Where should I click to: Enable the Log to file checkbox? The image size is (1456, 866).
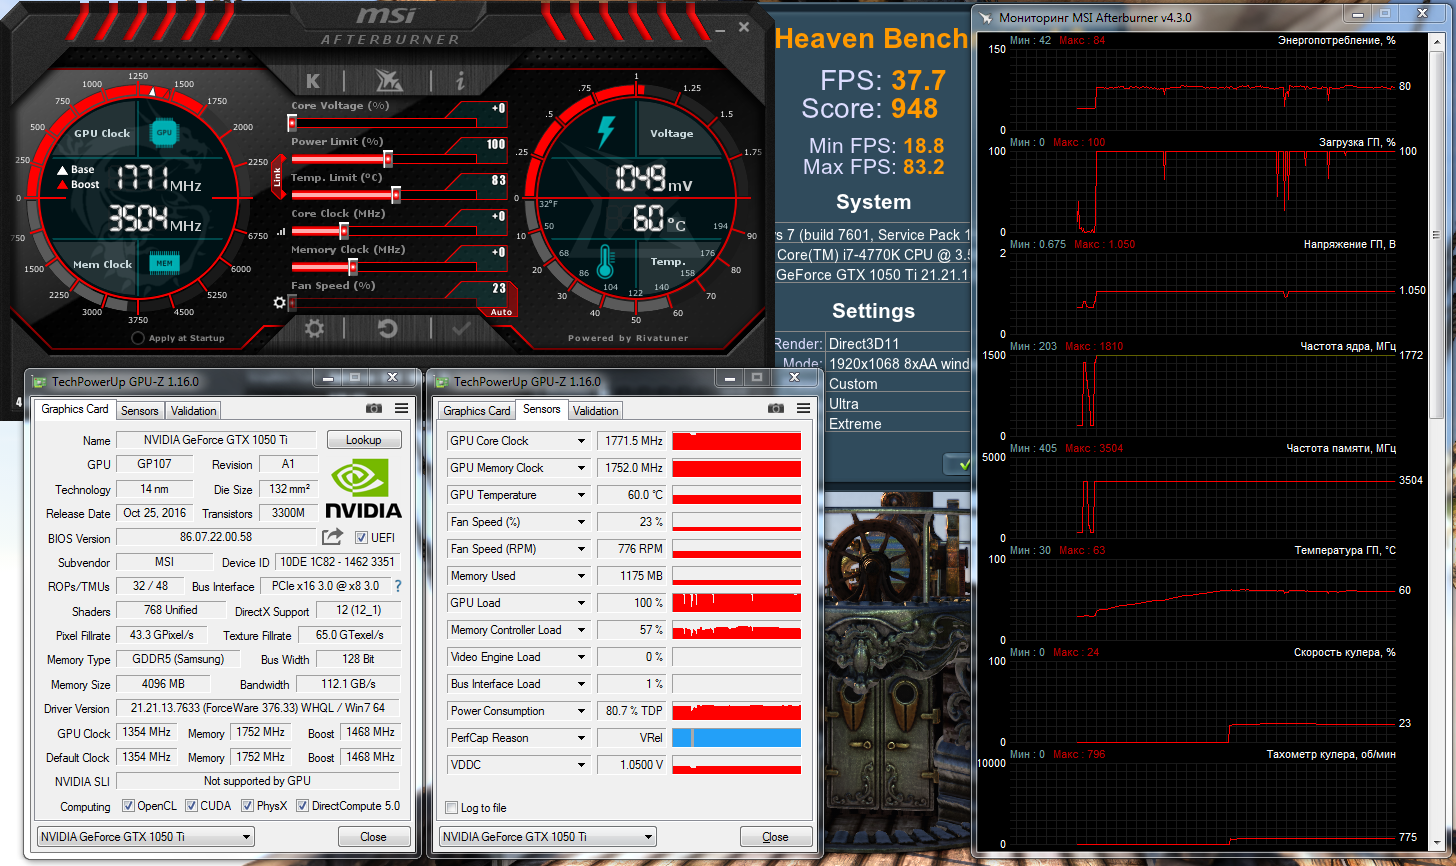coord(451,808)
